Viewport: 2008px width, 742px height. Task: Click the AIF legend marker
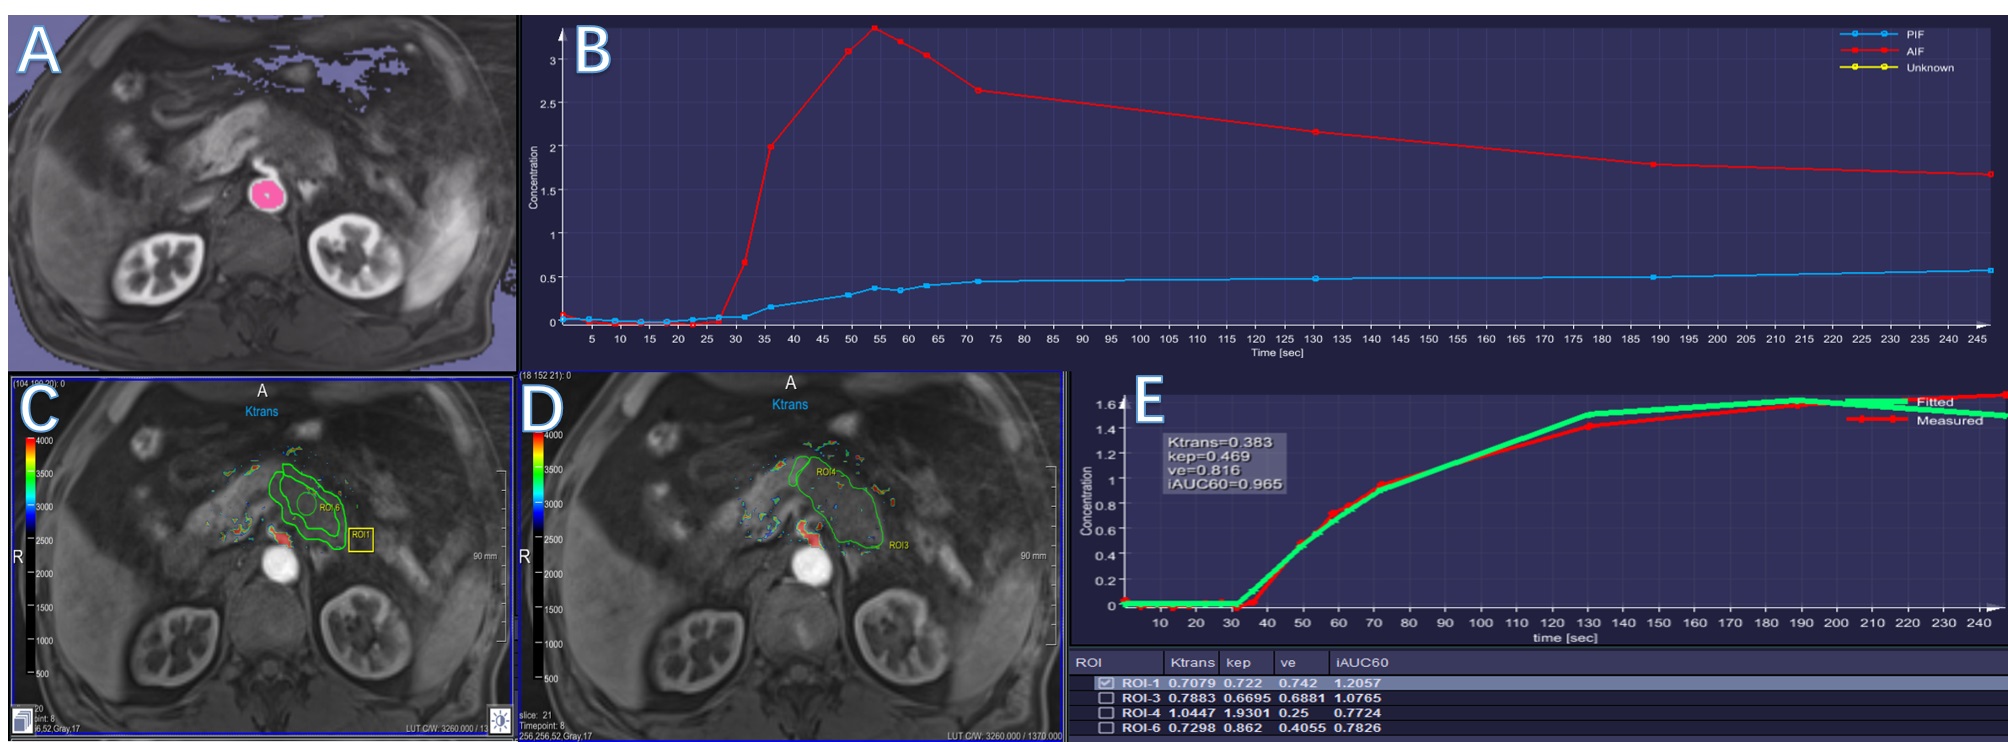coord(1868,51)
